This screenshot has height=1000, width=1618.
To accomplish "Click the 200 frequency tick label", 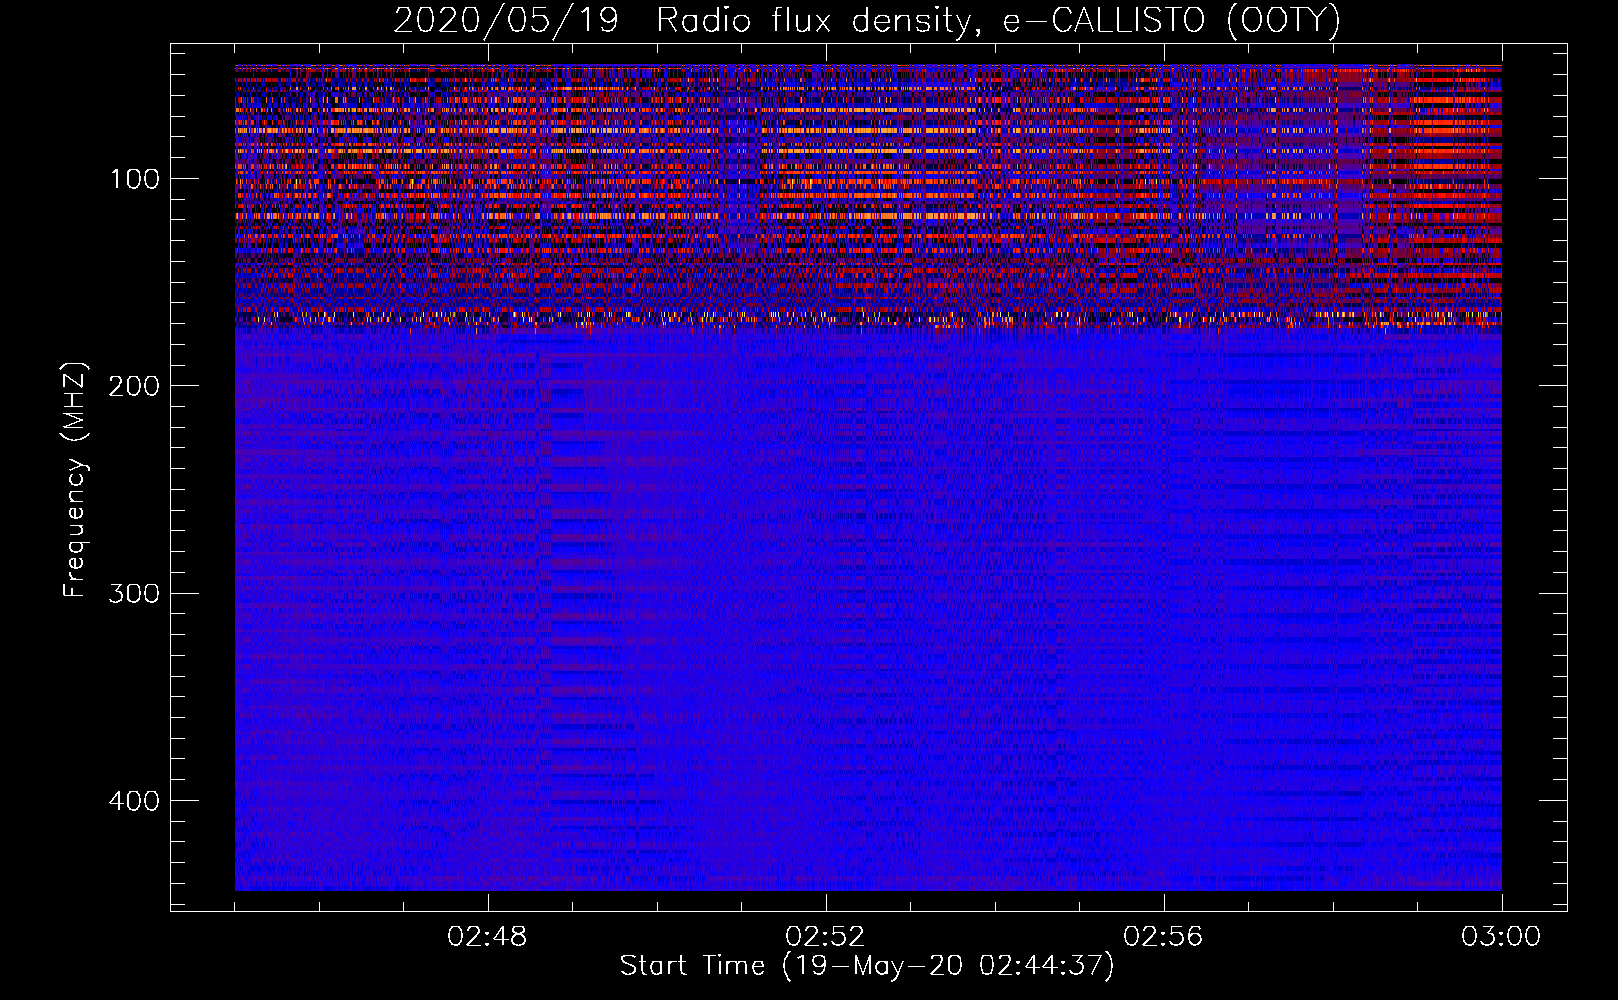I will 135,386.
